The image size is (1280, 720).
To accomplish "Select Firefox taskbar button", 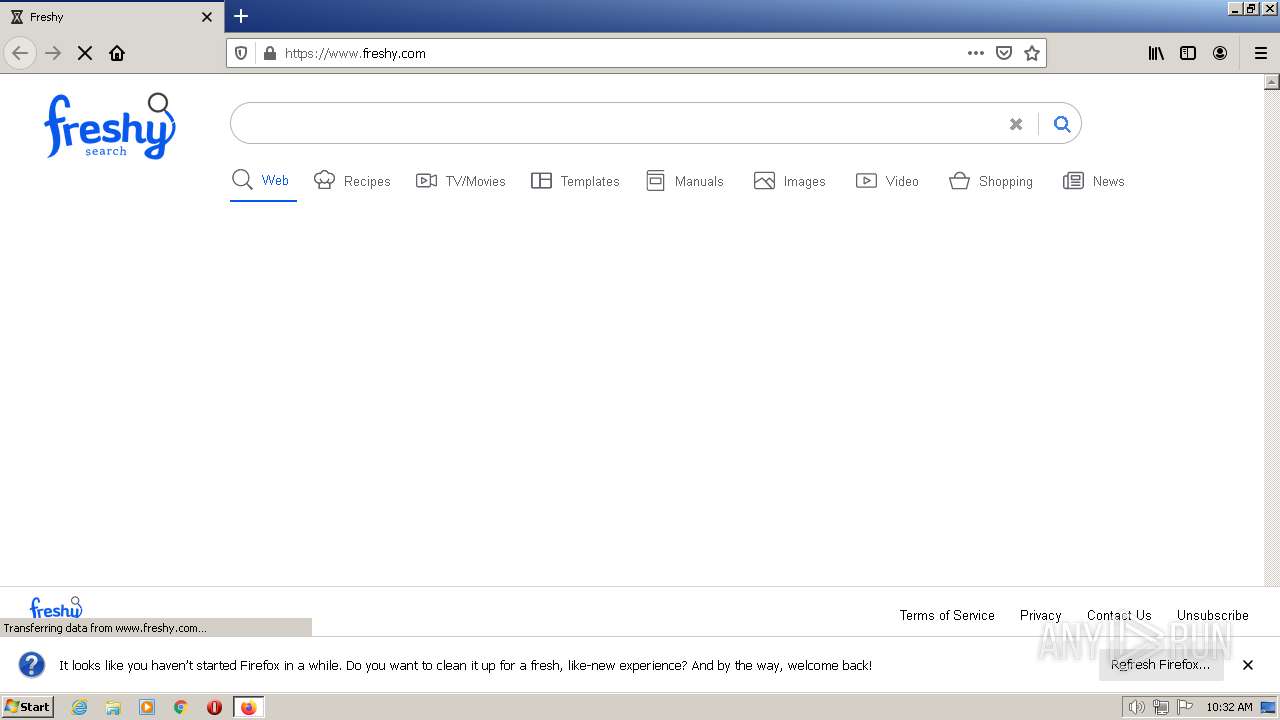I will (249, 707).
